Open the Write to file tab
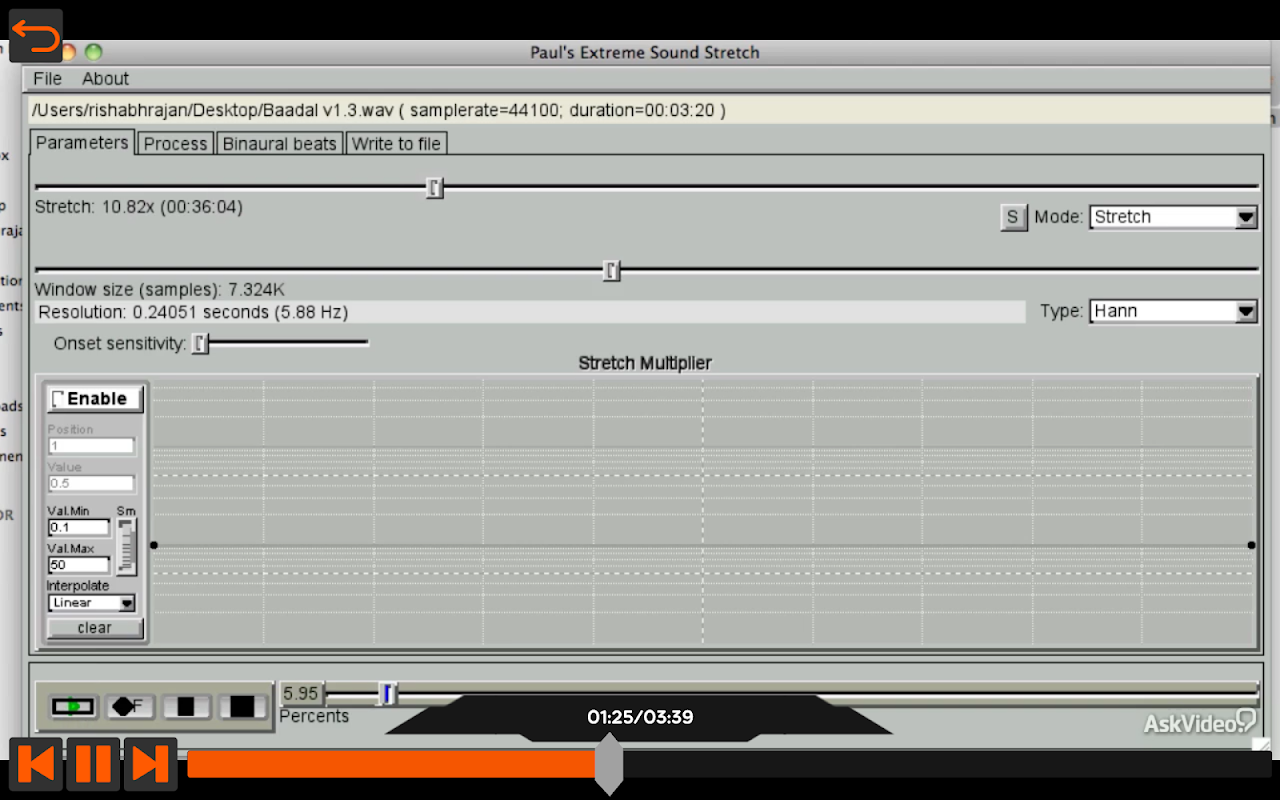This screenshot has height=800, width=1280. (x=396, y=144)
